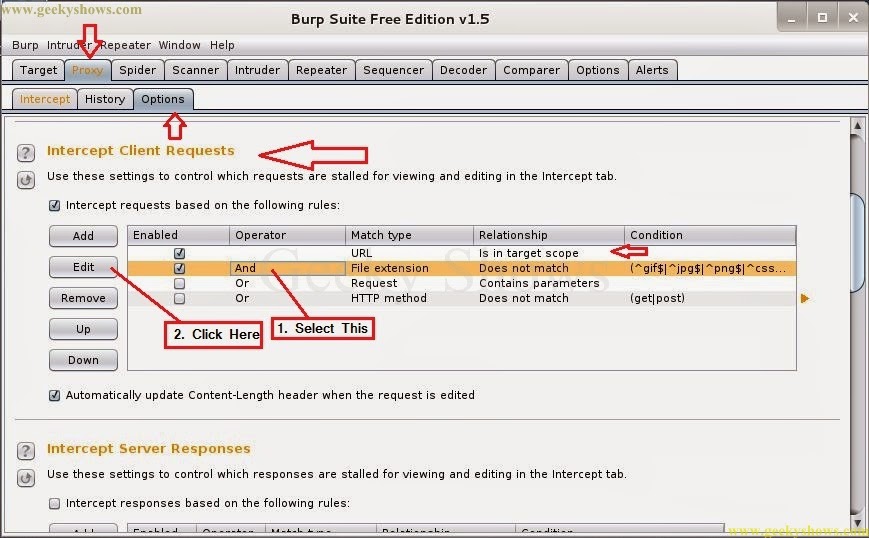The width and height of the screenshot is (869, 538).
Task: Select 'Is in target scope' cell
Action: click(x=549, y=253)
